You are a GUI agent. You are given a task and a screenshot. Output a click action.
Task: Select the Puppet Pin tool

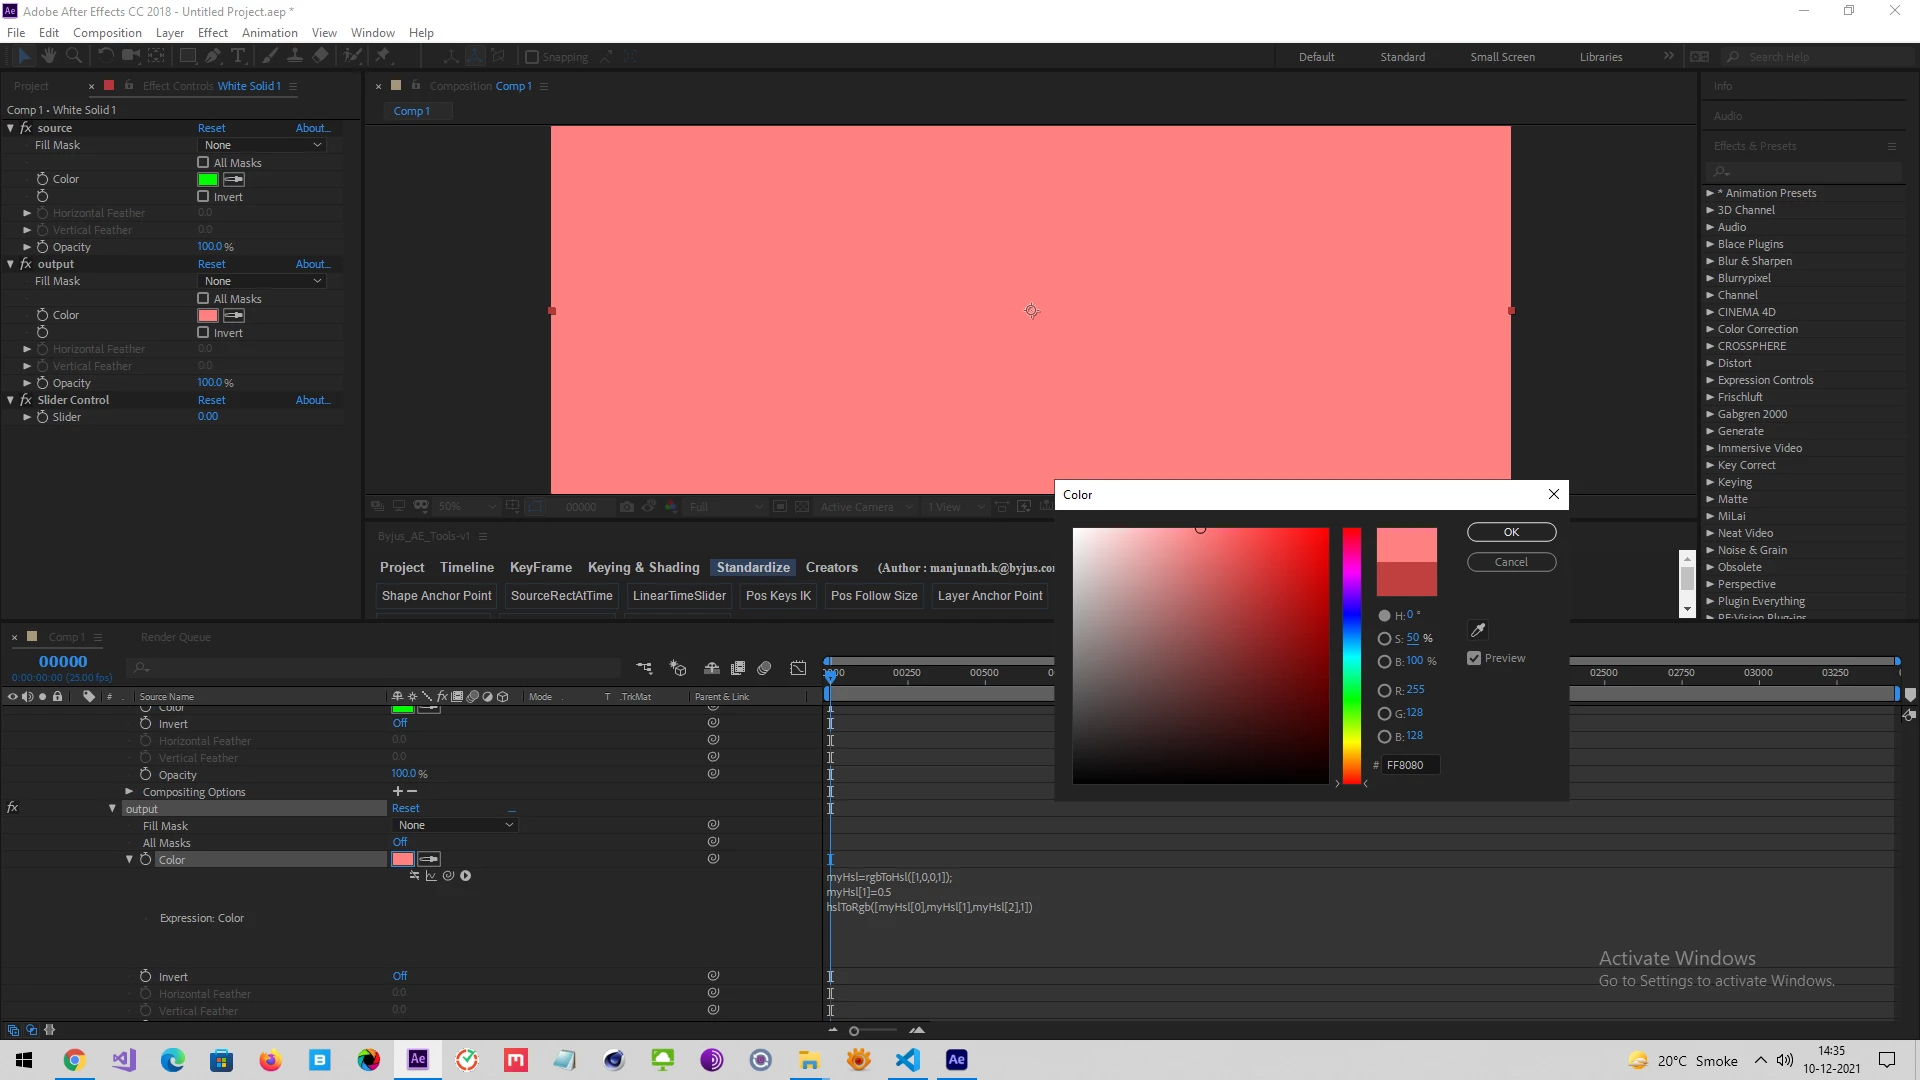[382, 56]
